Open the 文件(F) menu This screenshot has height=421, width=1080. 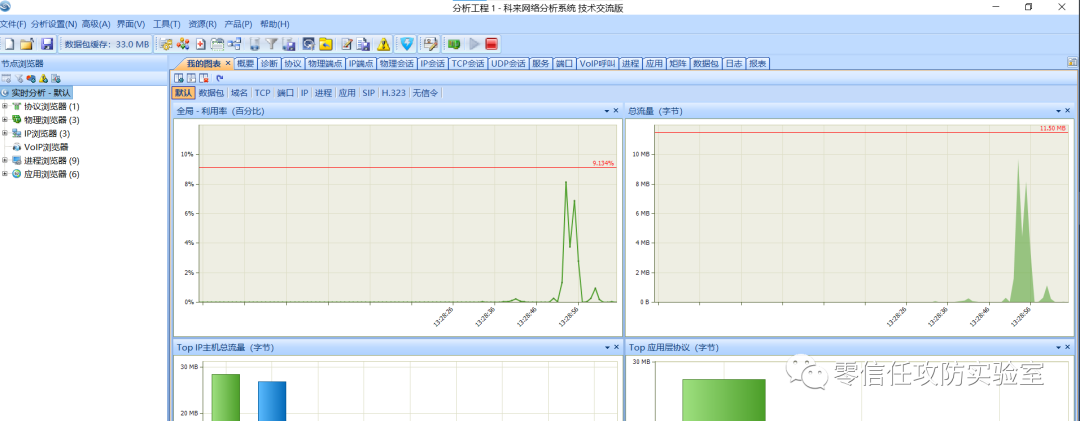13,24
